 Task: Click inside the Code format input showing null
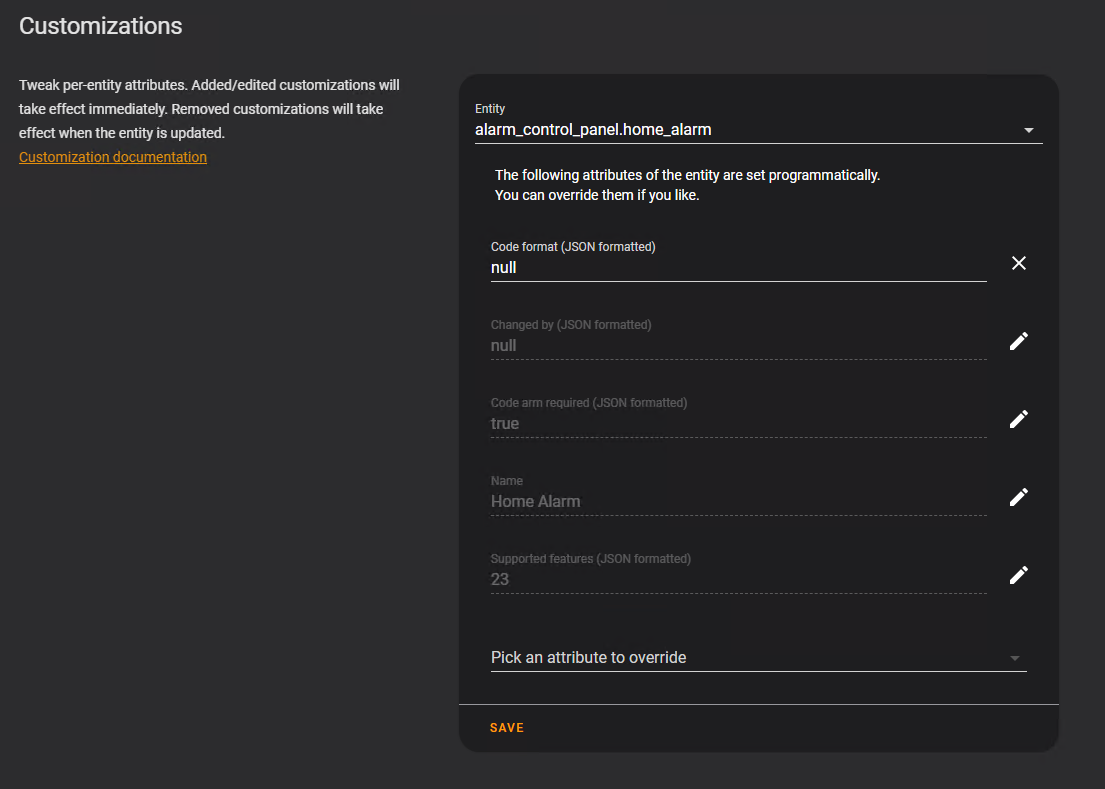tap(700, 267)
